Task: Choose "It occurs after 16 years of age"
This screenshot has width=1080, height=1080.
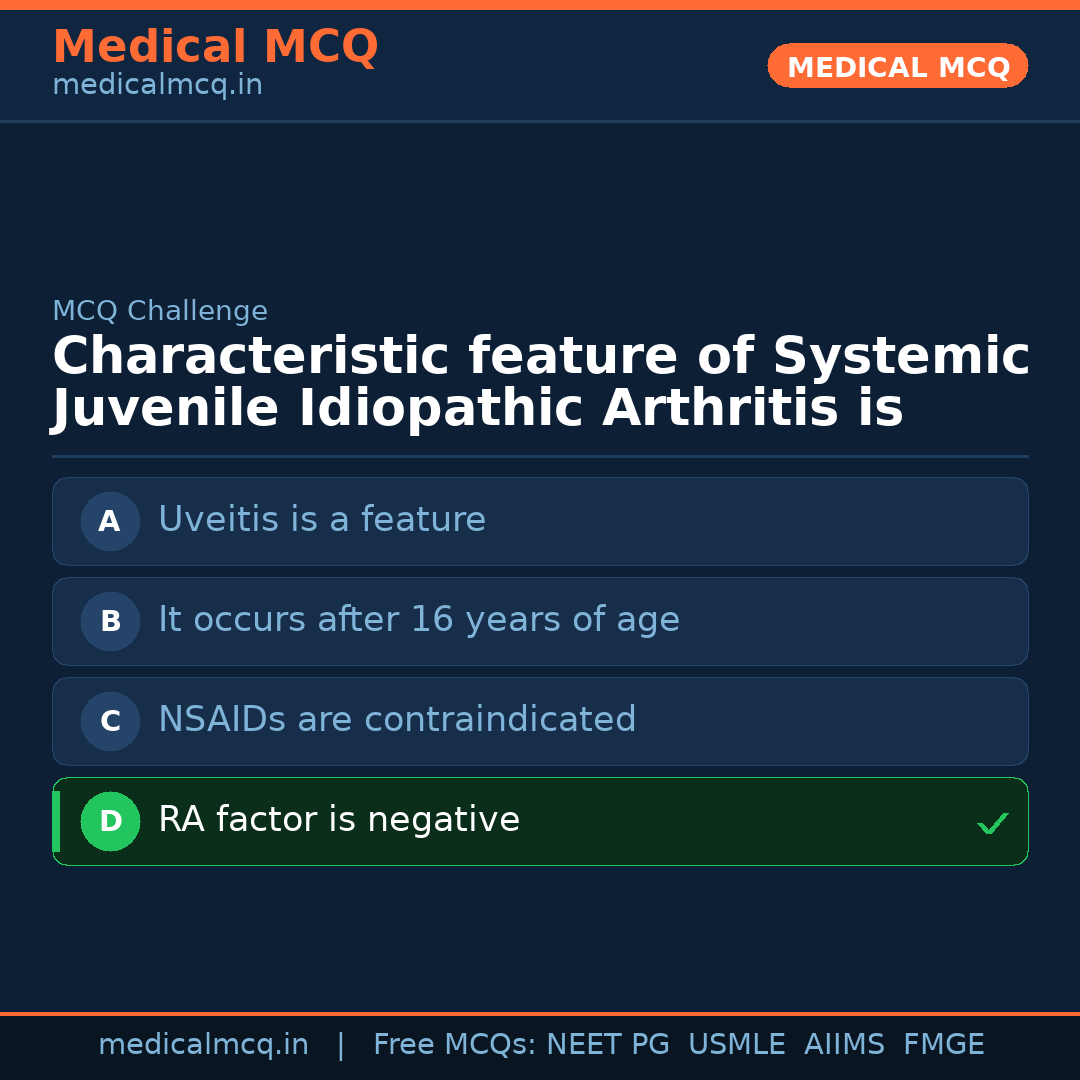Action: [418, 620]
